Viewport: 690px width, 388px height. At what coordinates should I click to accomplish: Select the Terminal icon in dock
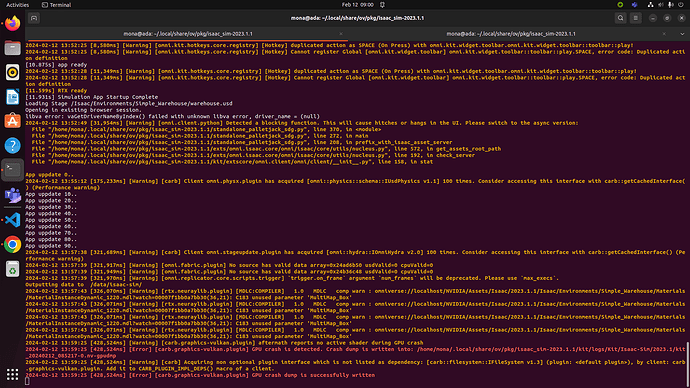click(x=12, y=170)
